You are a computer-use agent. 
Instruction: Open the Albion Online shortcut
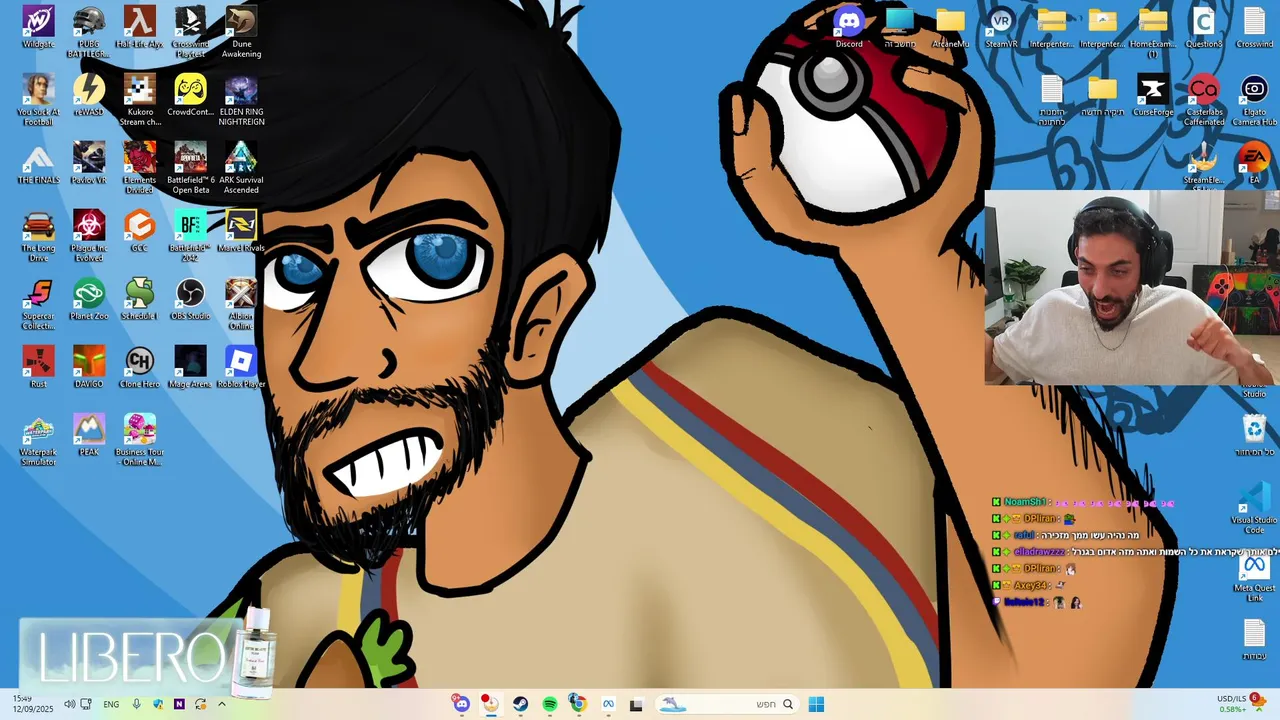pyautogui.click(x=241, y=303)
